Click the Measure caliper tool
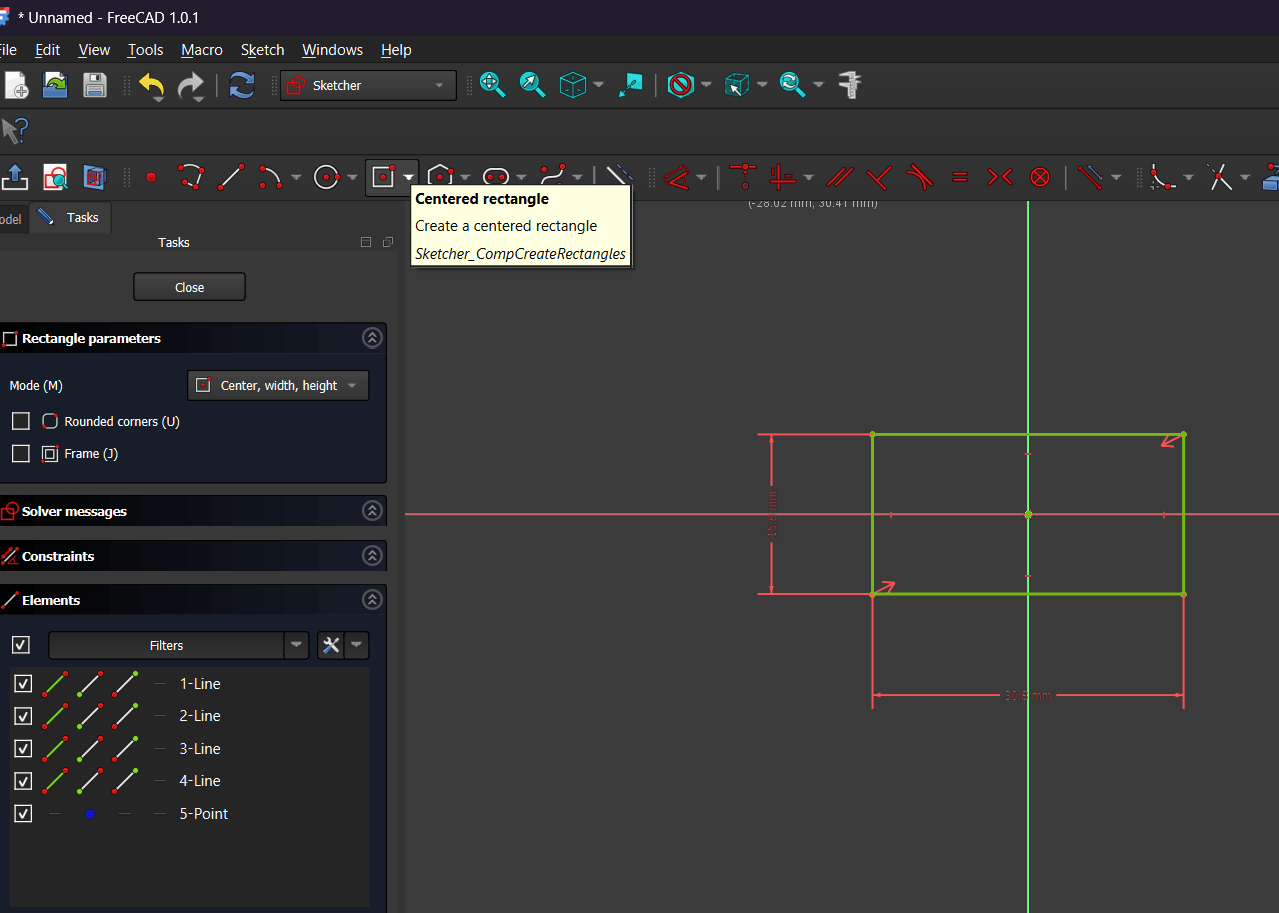Screen dimensions: 1279x913 [850, 85]
